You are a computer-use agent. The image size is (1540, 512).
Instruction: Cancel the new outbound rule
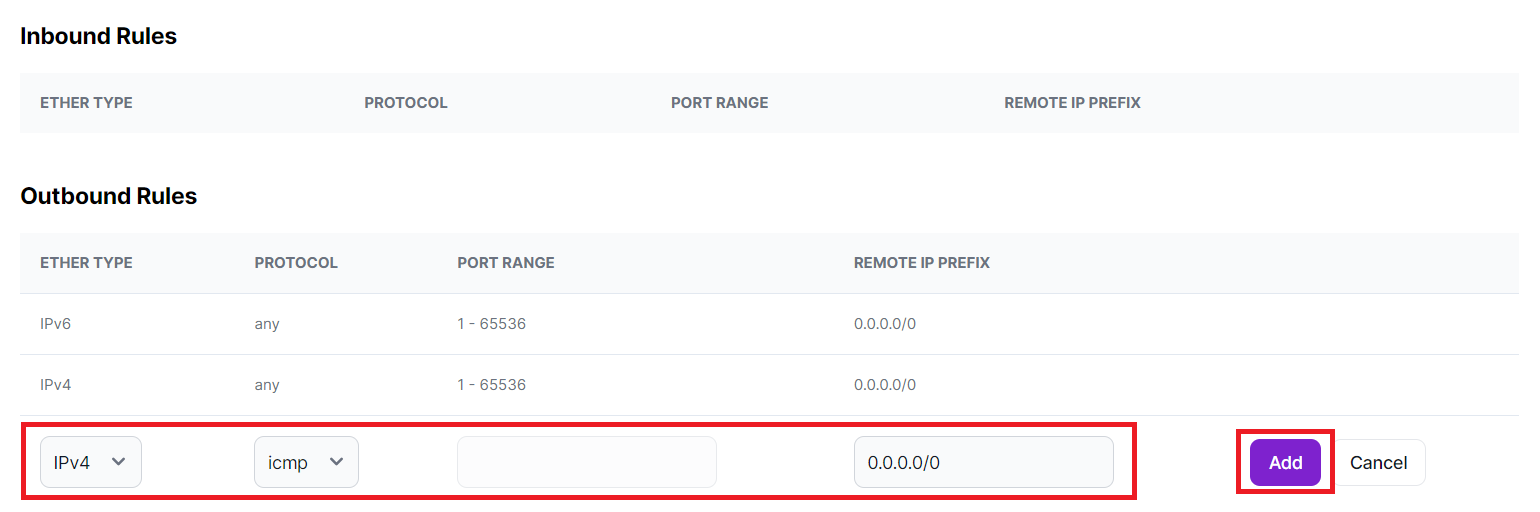1378,463
